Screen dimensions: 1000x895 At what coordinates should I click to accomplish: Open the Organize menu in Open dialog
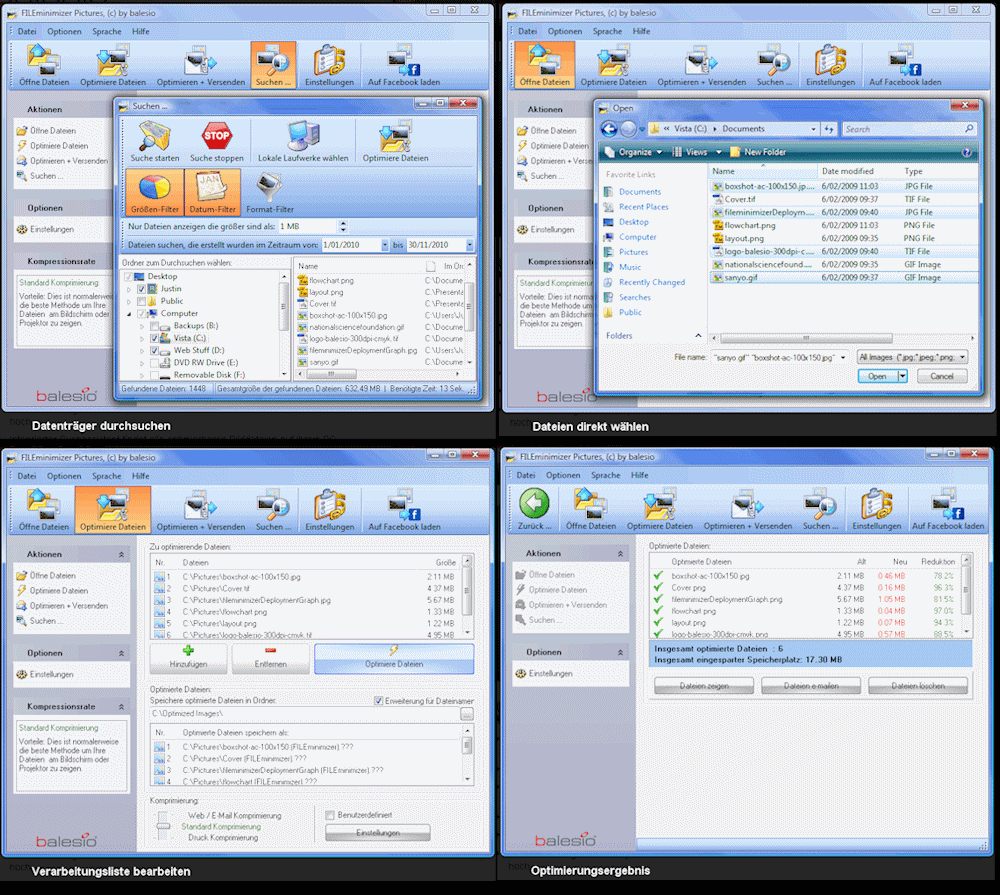pyautogui.click(x=634, y=152)
